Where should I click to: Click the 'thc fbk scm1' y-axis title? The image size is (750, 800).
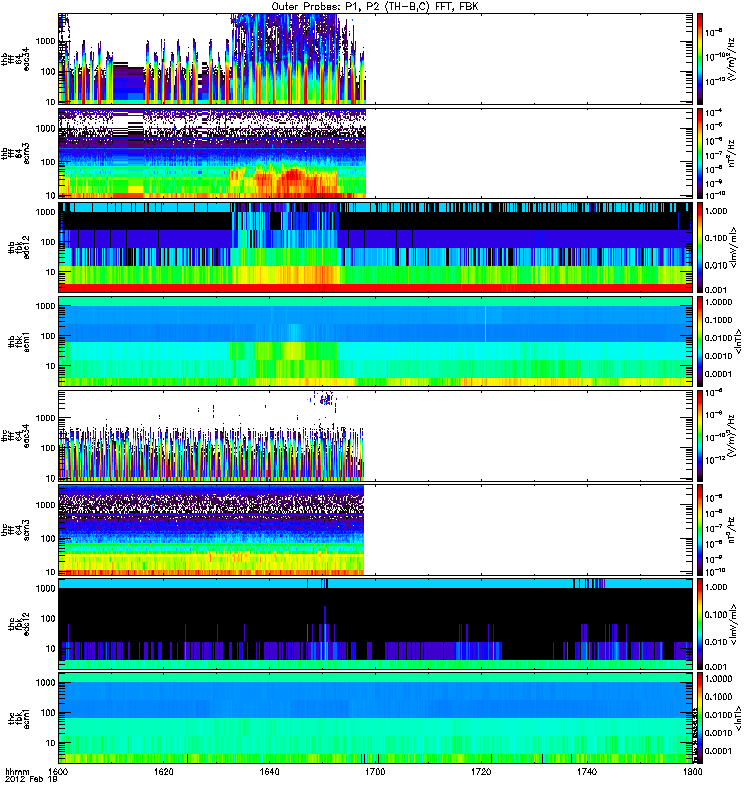click(18, 718)
